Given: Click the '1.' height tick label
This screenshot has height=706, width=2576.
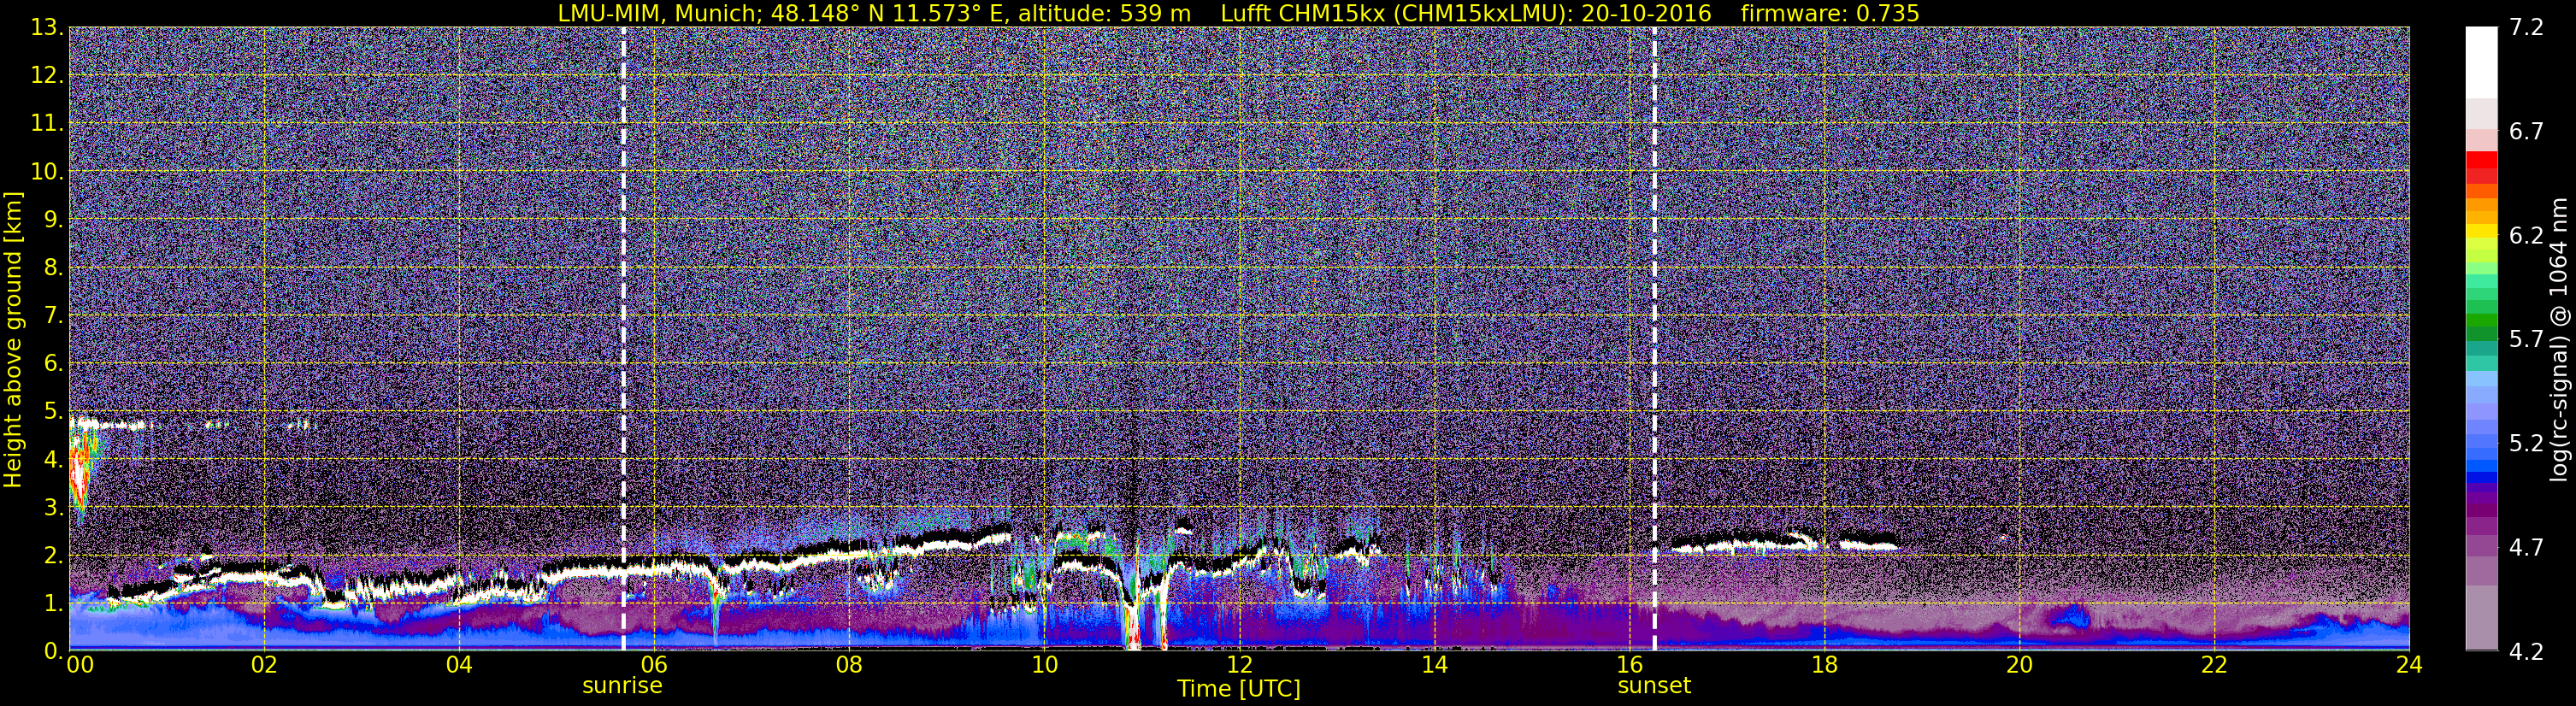Looking at the screenshot, I should click(x=53, y=603).
